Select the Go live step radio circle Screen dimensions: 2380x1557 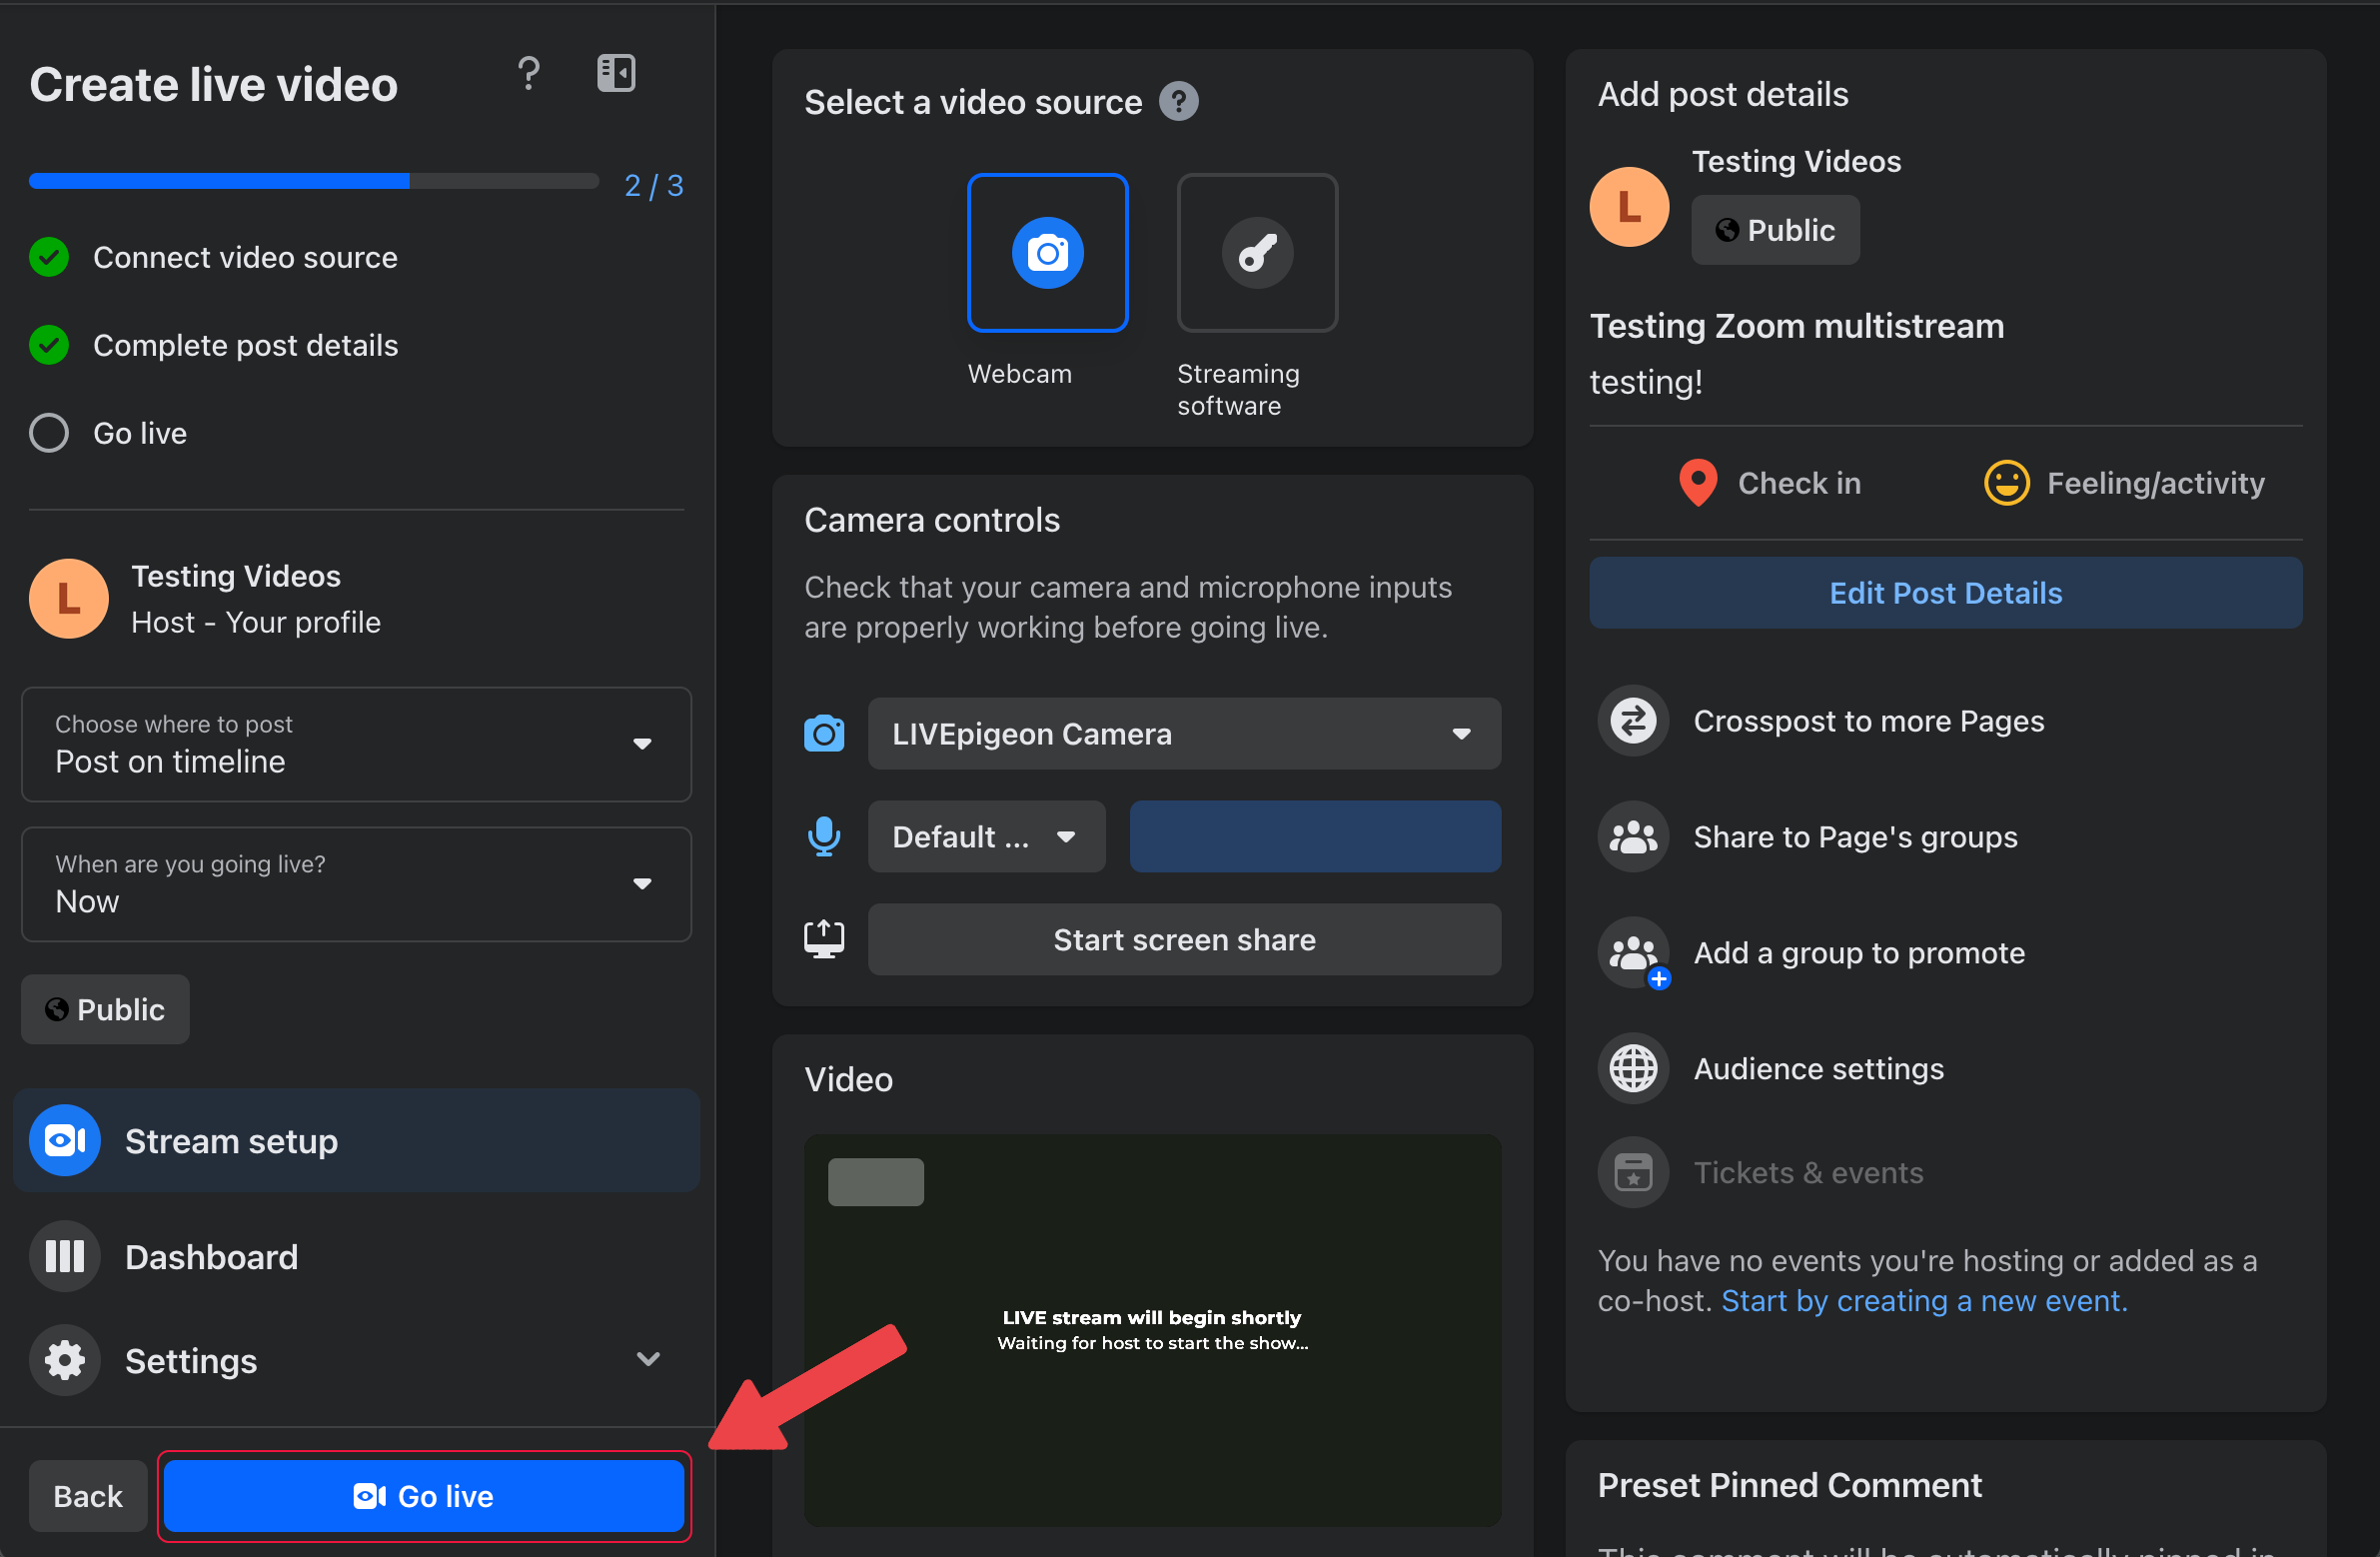49,433
